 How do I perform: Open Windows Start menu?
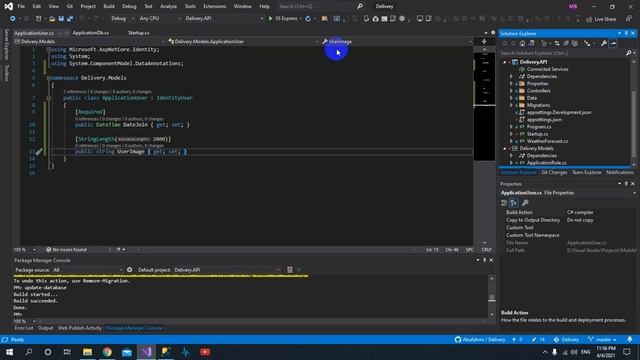pos(9,352)
